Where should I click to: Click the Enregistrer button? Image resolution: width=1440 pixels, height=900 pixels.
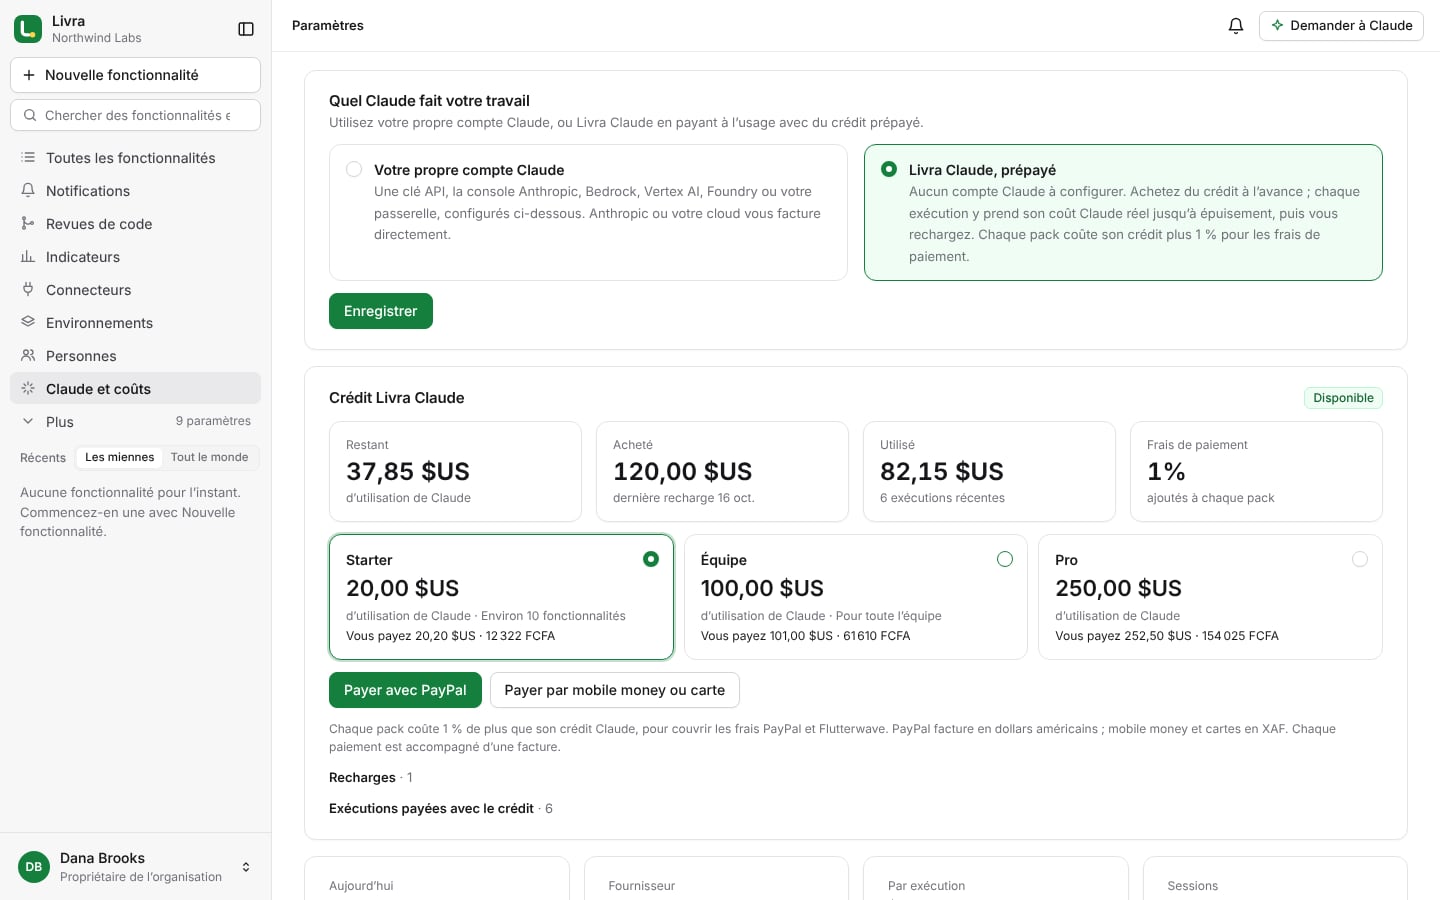pos(381,311)
